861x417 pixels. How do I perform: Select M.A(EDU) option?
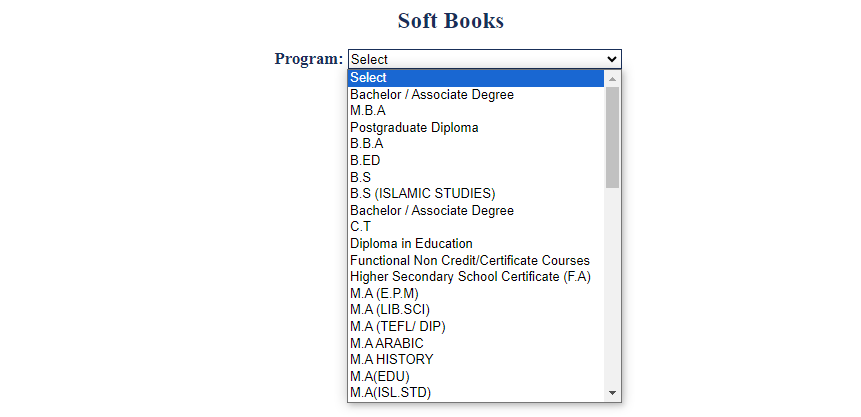click(476, 376)
